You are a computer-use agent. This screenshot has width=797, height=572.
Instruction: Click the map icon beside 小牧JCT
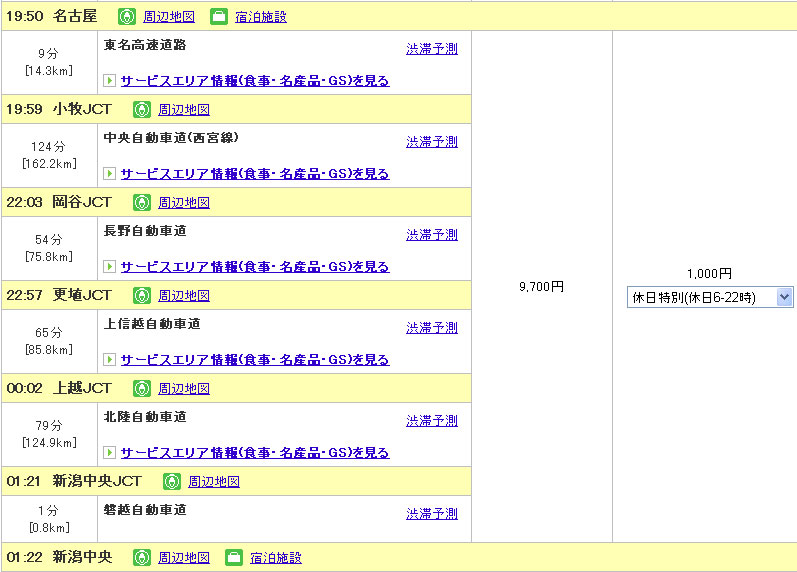click(x=142, y=109)
